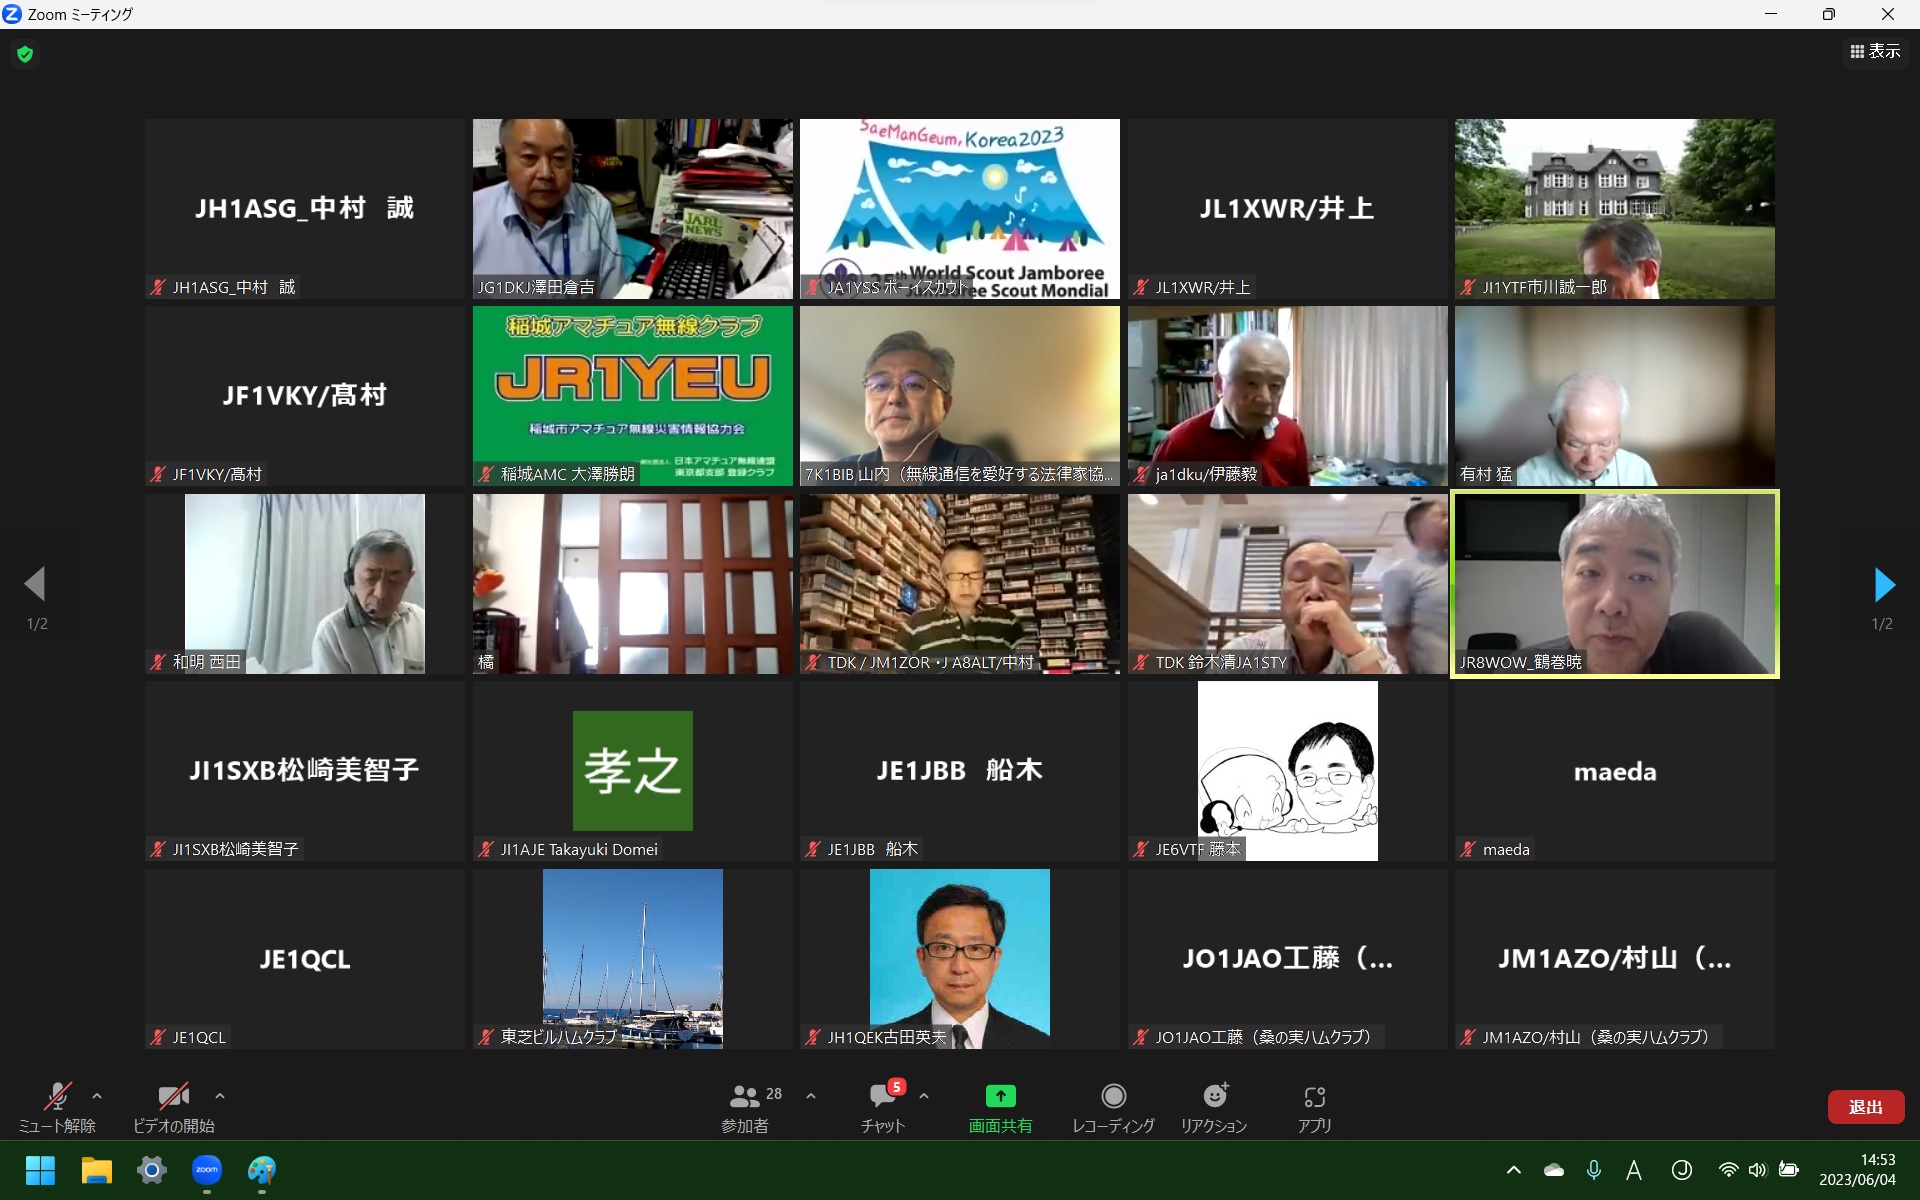Open the chat with 5 unread messages
This screenshot has width=1920, height=1200.
883,1097
